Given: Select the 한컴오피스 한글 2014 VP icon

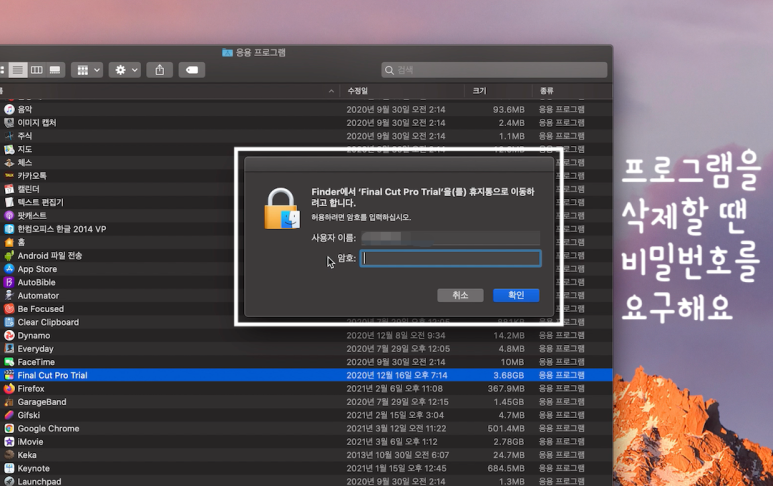Looking at the screenshot, I should pyautogui.click(x=9, y=229).
